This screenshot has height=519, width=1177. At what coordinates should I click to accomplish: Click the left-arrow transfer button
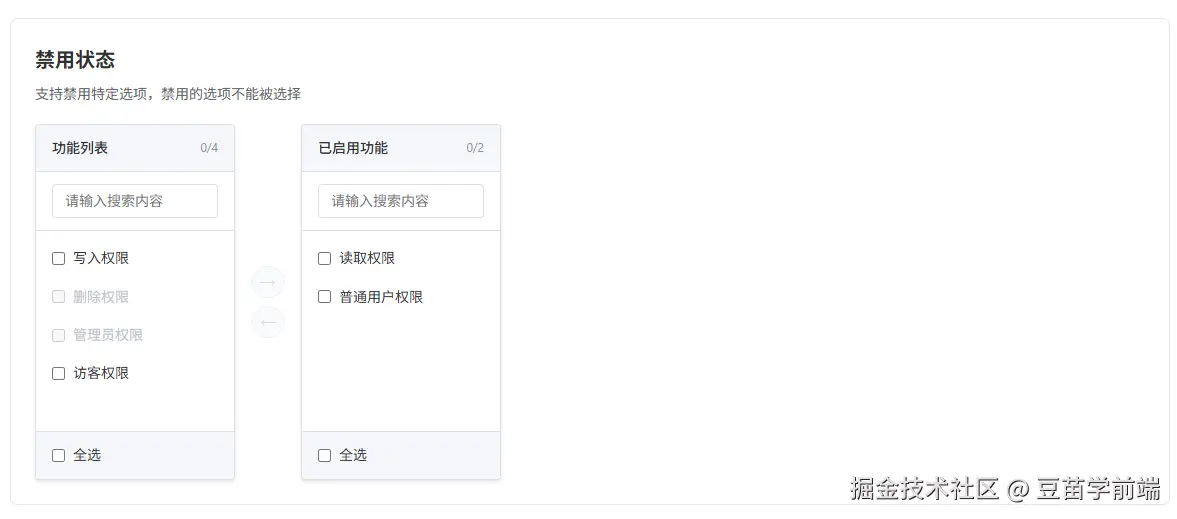(x=268, y=322)
